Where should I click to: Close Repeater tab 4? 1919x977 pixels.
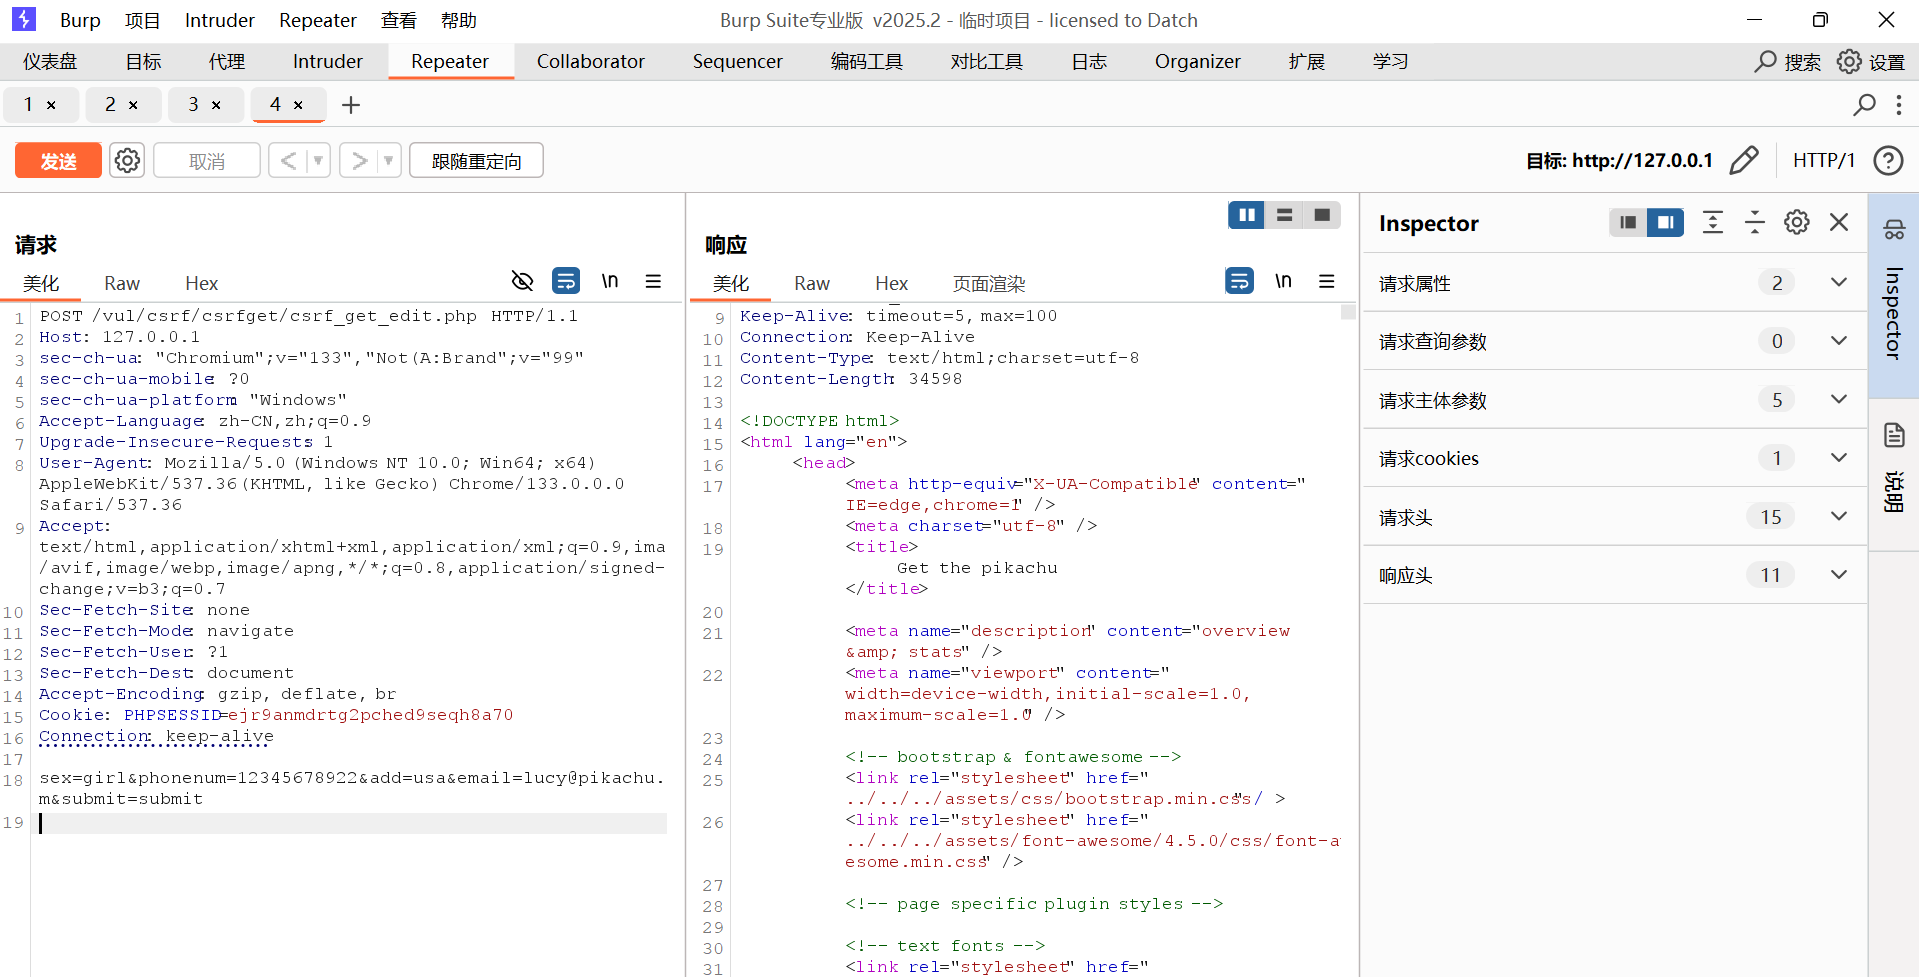[x=298, y=105]
